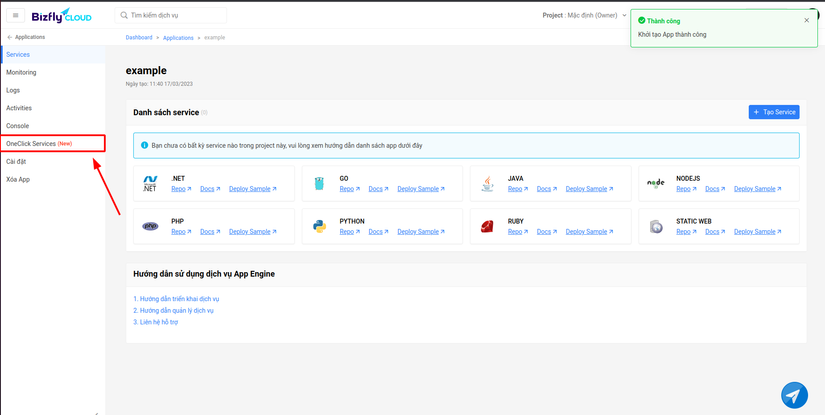Viewport: 825px width, 415px height.
Task: Open the Project Mặc định (Owner) dropdown
Action: coord(585,15)
